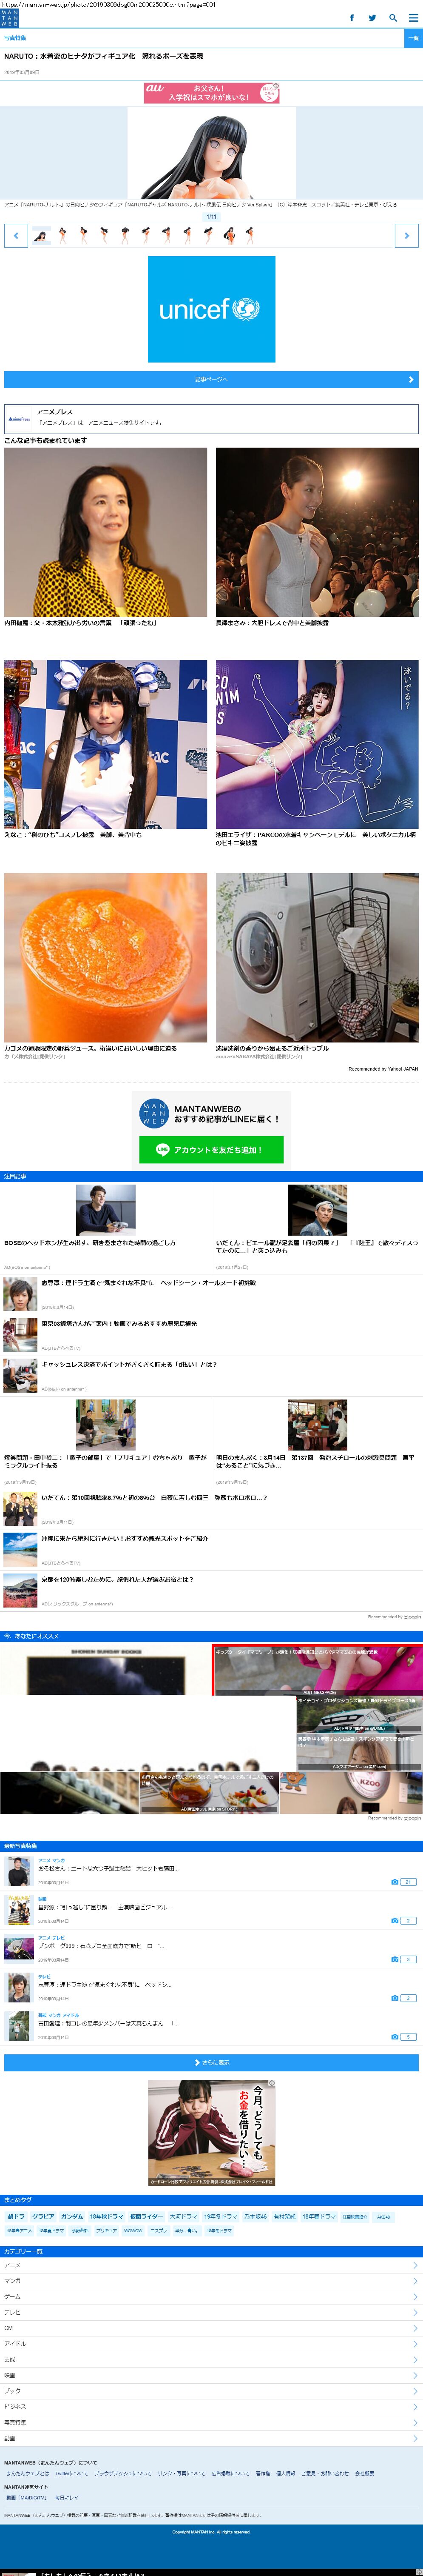
Task: Go to previous photo with left arrow
Action: click(16, 236)
